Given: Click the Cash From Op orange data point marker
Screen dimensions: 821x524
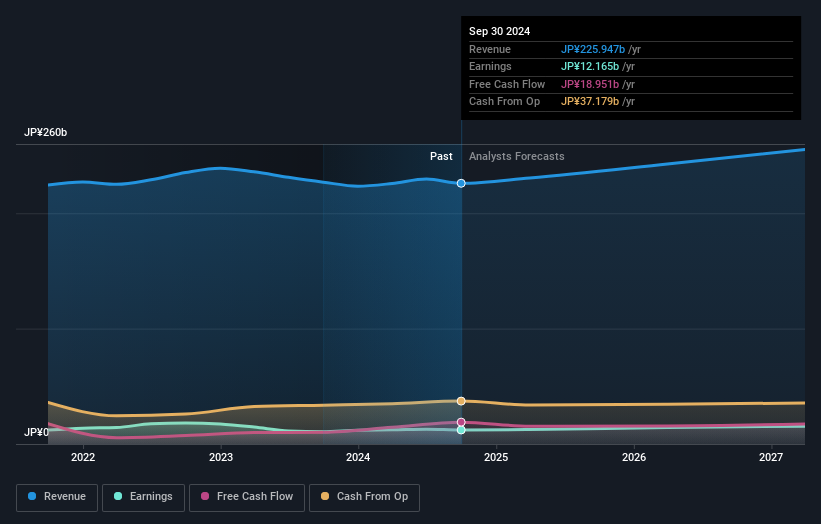Looking at the screenshot, I should pyautogui.click(x=461, y=401).
